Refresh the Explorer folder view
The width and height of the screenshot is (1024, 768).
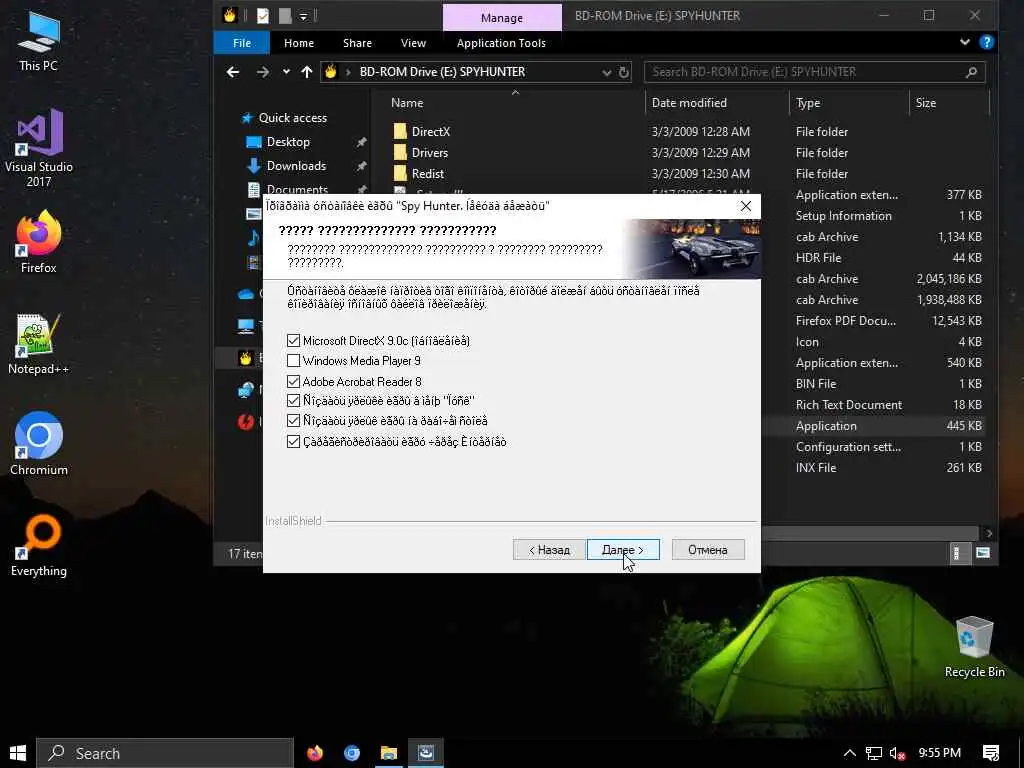pos(624,72)
